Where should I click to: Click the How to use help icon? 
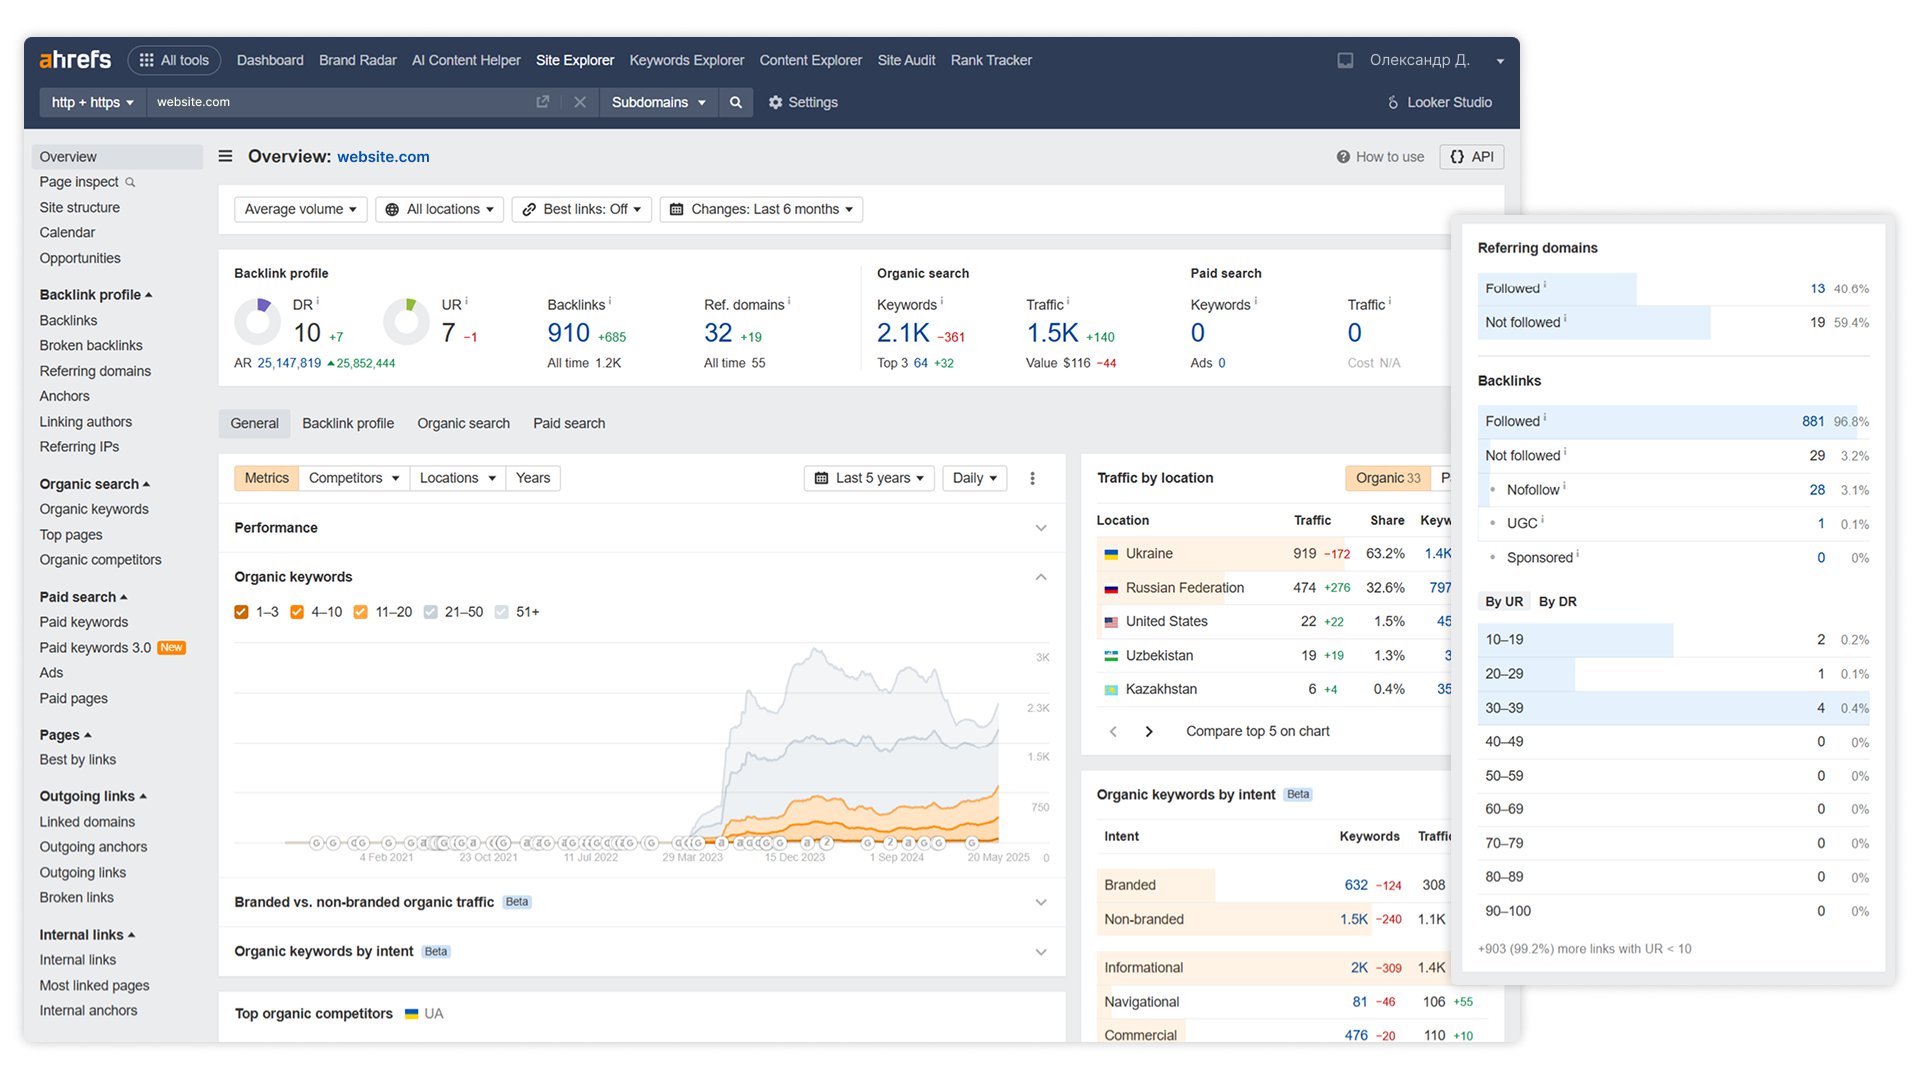[x=1343, y=157]
